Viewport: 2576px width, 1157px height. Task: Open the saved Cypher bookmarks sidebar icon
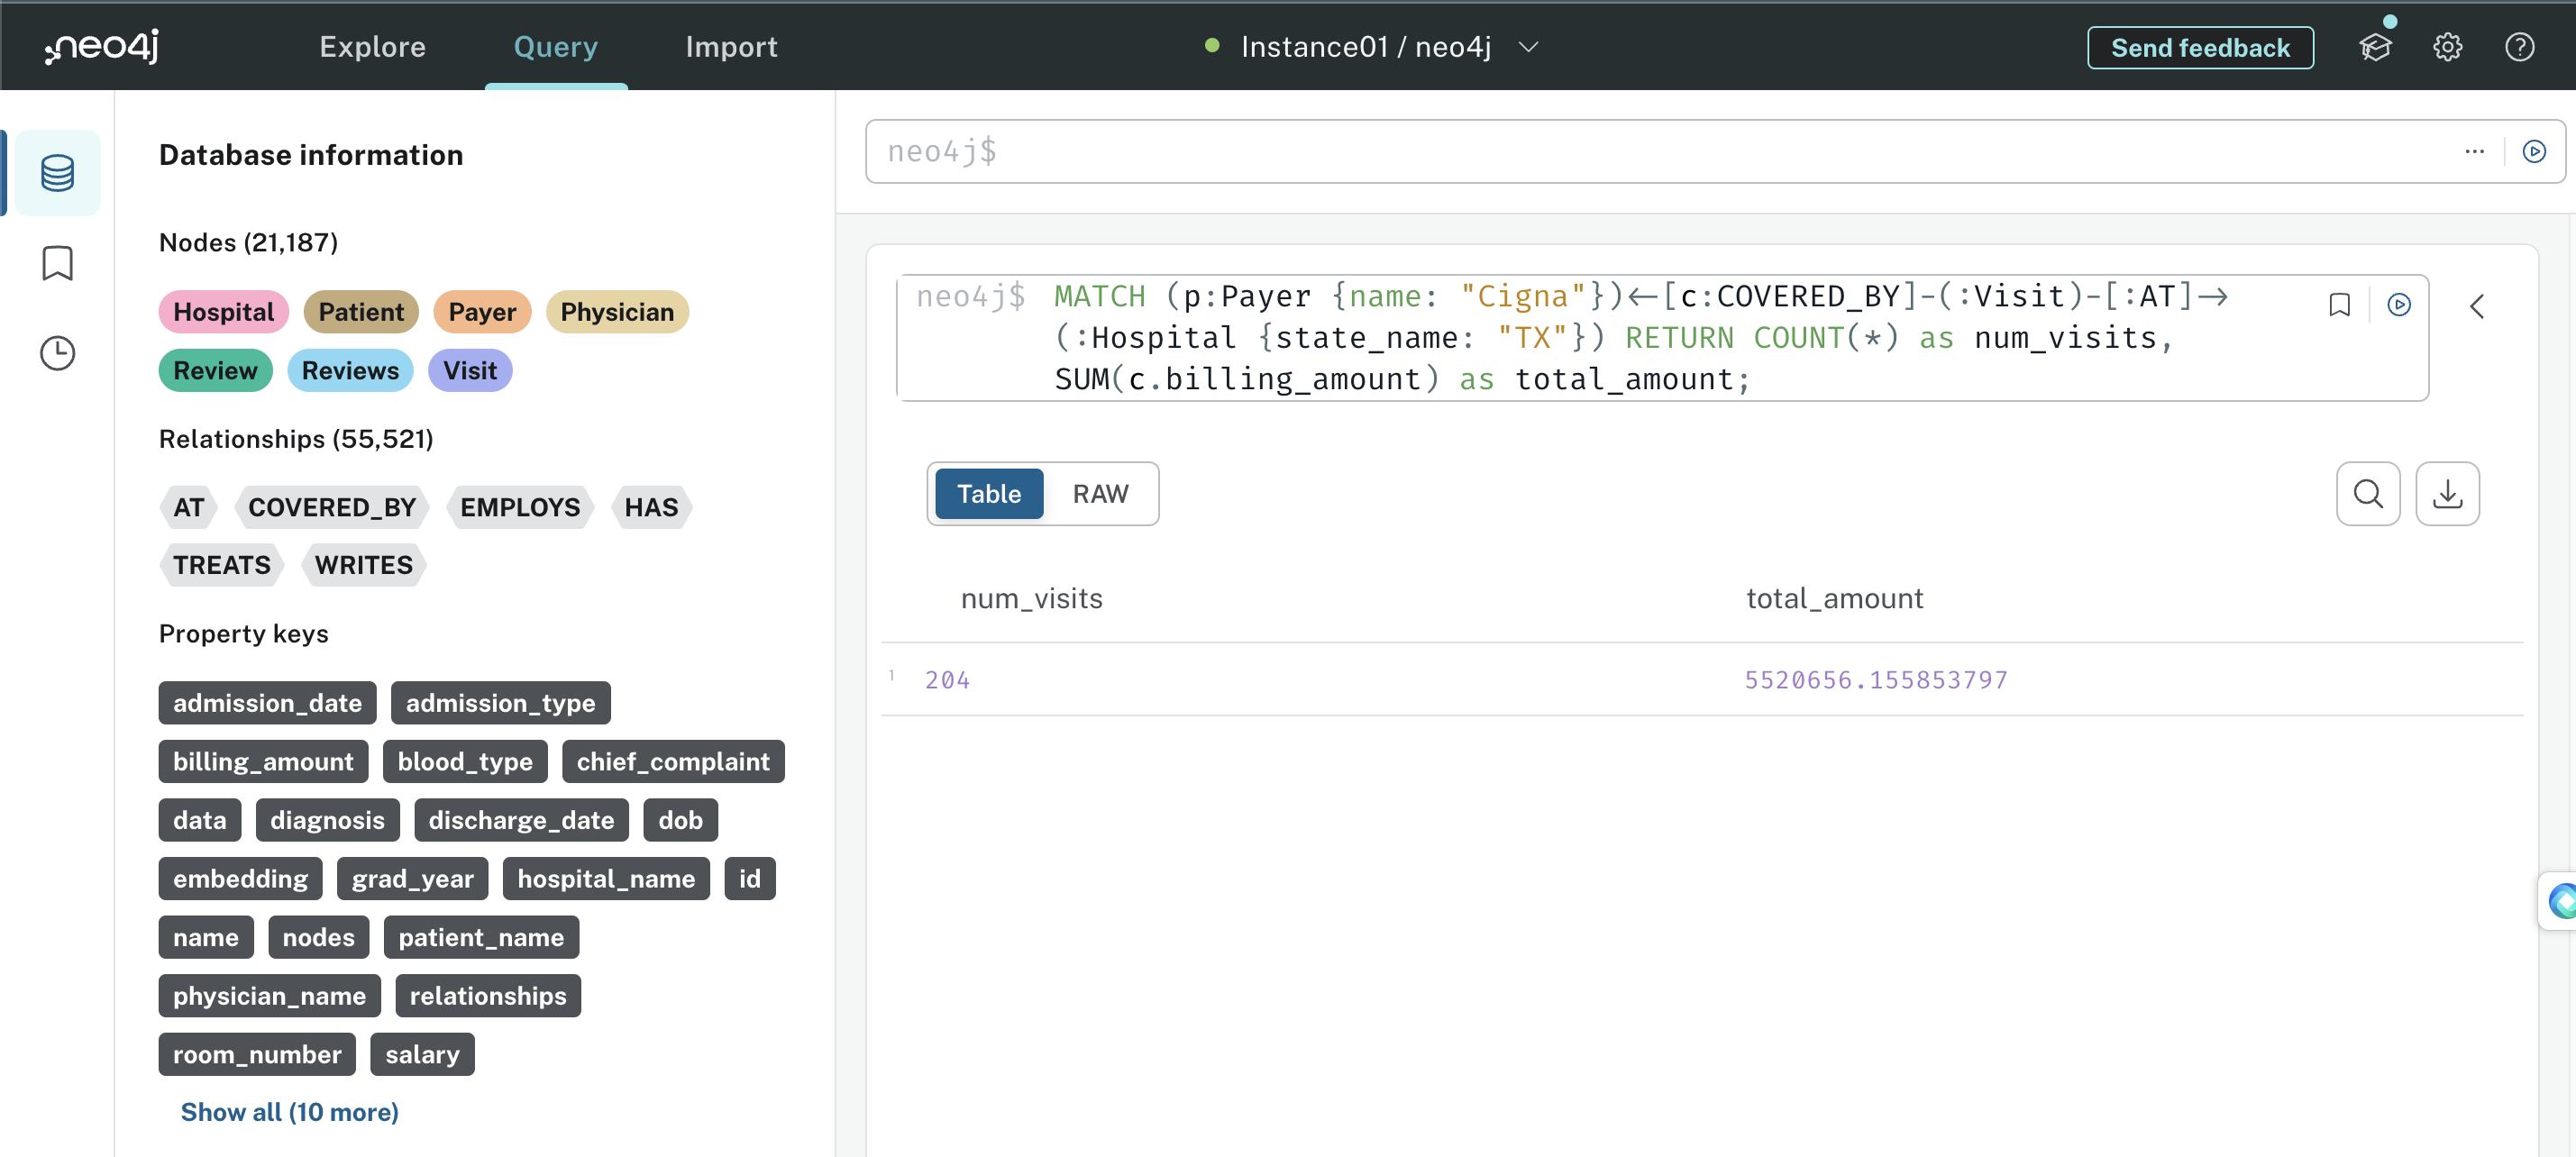tap(57, 263)
